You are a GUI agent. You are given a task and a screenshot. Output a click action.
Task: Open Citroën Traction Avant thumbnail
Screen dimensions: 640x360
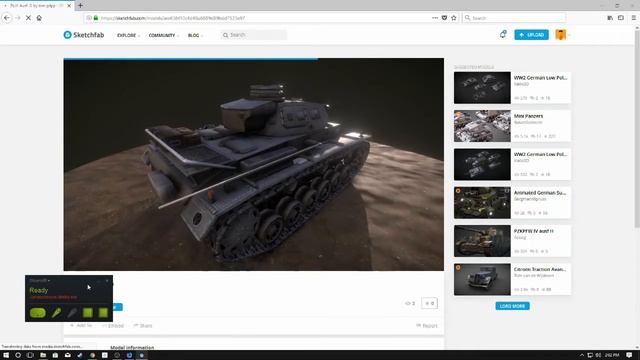(x=482, y=280)
